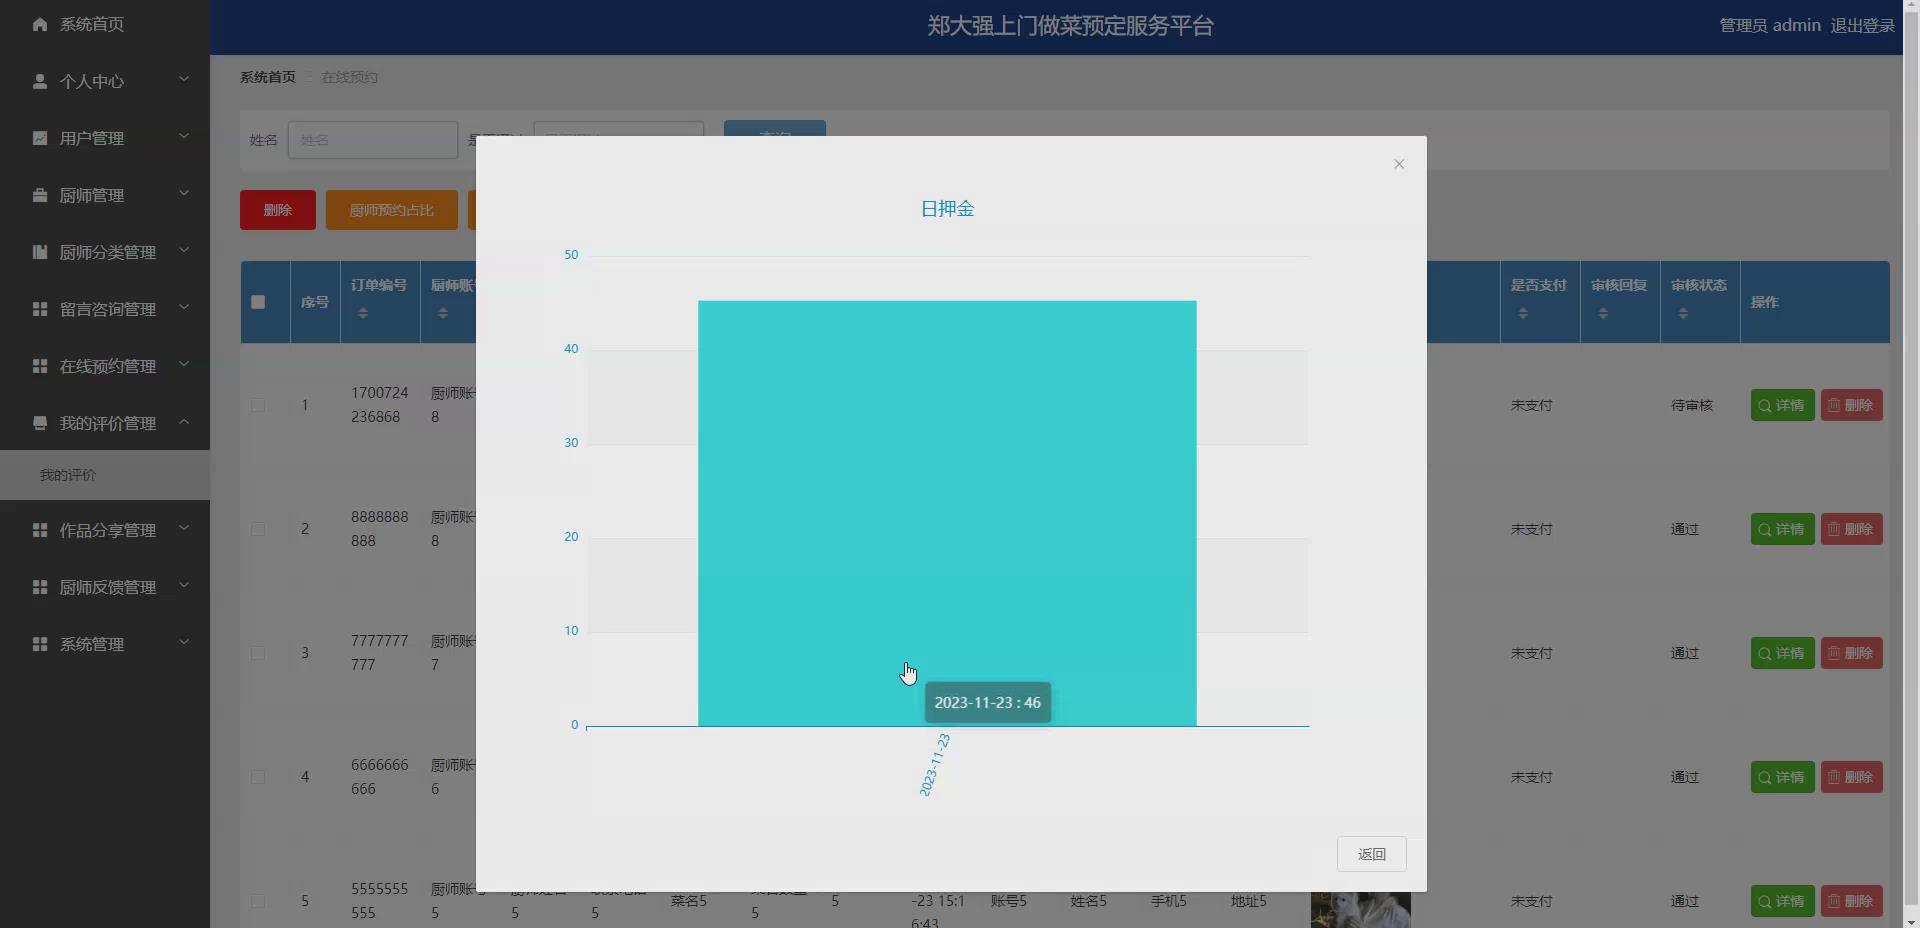Image resolution: width=1920 pixels, height=928 pixels.
Task: Click the 系统管理 grid icon
Action: [x=40, y=644]
